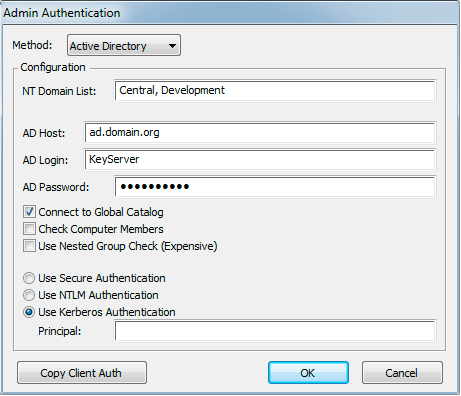Image resolution: width=461 pixels, height=396 pixels.
Task: Click the Principal text field
Action: 275,331
